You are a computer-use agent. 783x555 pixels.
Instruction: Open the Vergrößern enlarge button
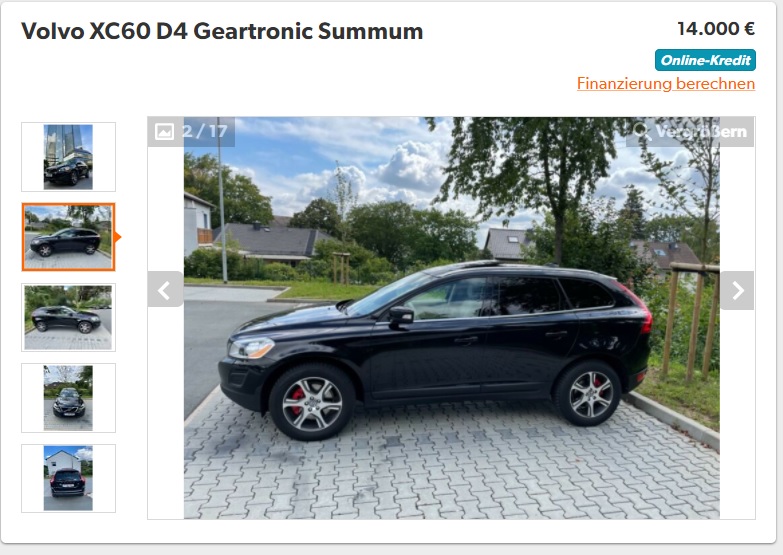[x=690, y=131]
